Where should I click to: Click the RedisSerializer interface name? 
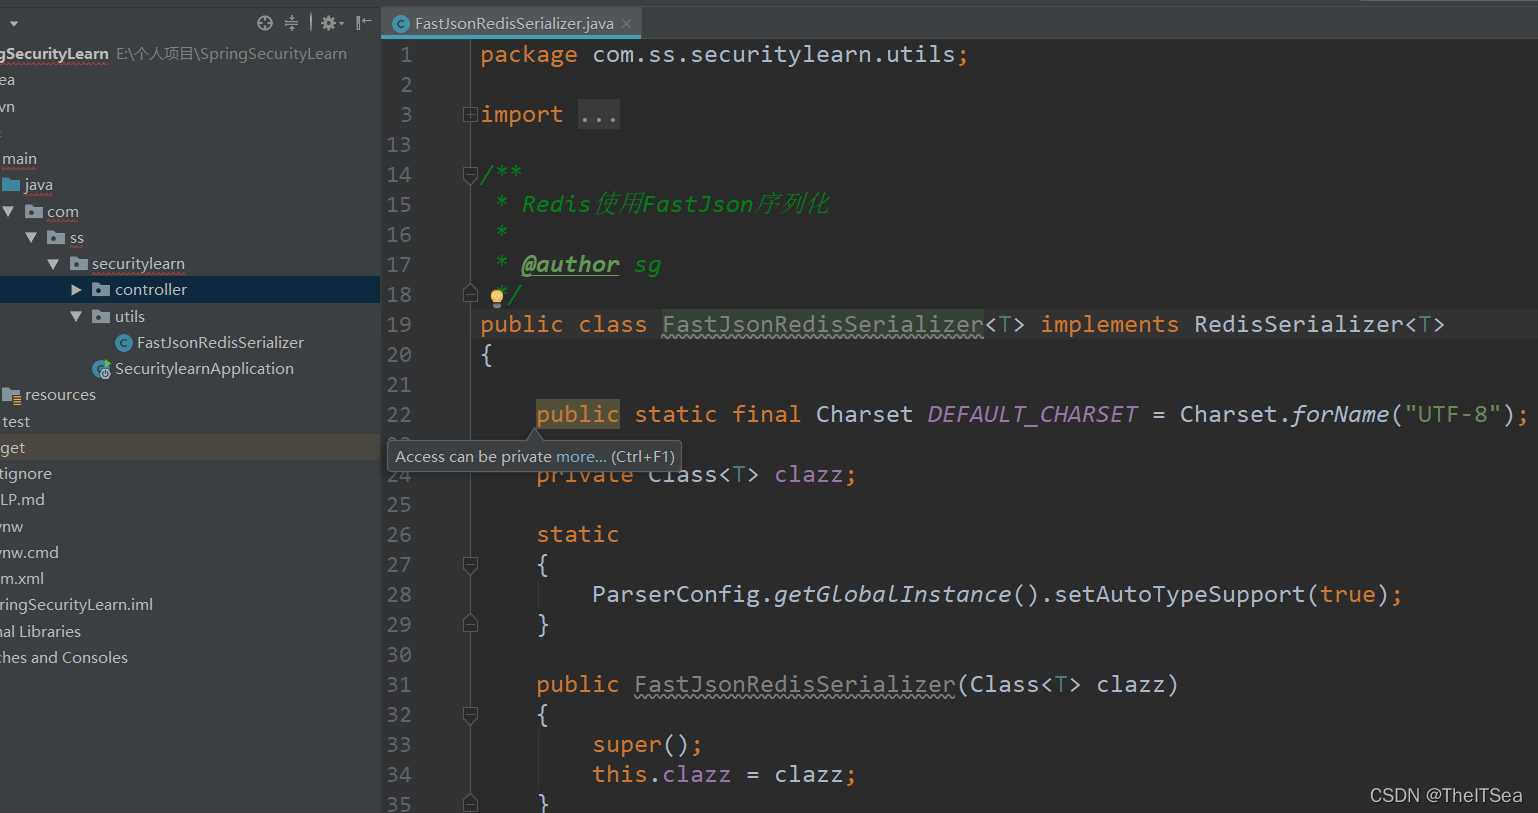[x=1299, y=324]
